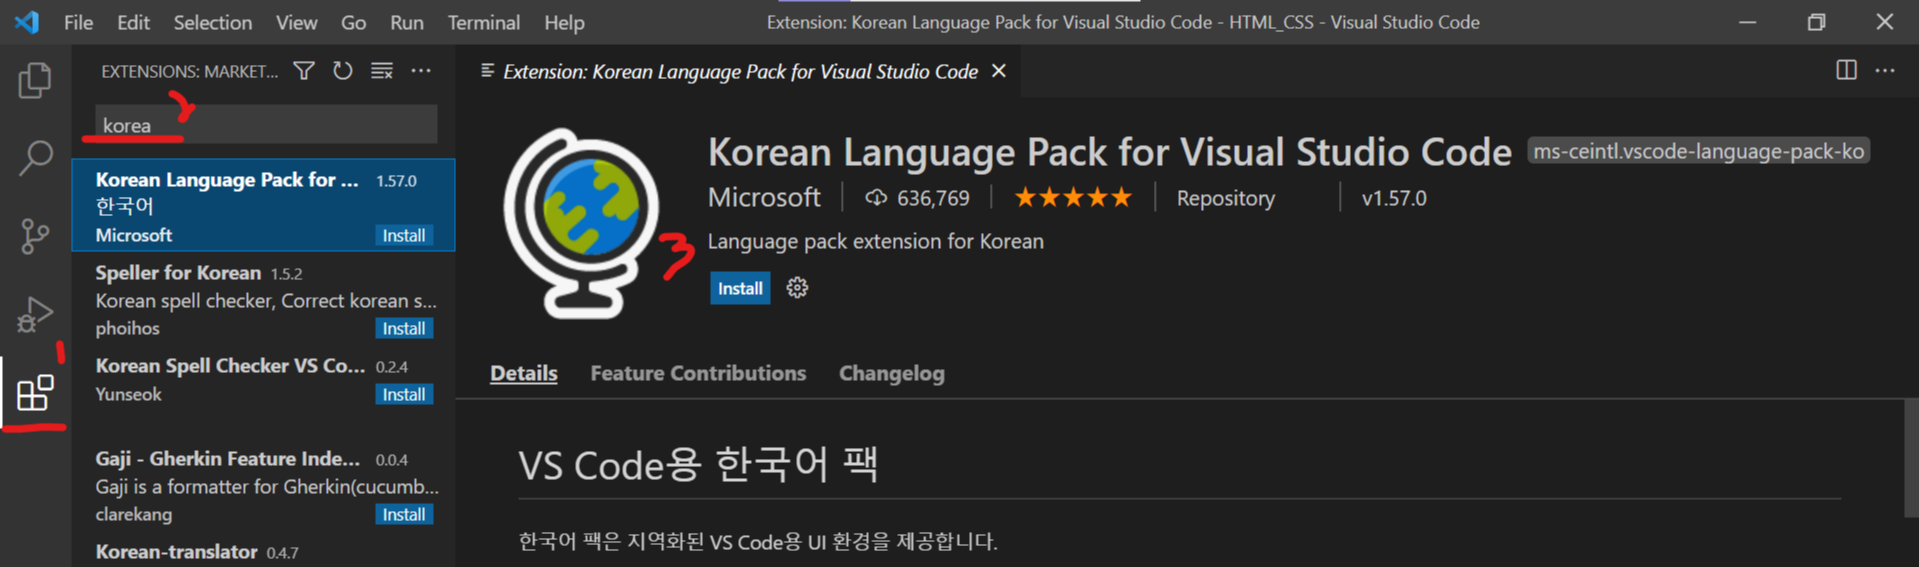The width and height of the screenshot is (1919, 567).
Task: Open the Explorer view in activity bar
Action: [35, 80]
